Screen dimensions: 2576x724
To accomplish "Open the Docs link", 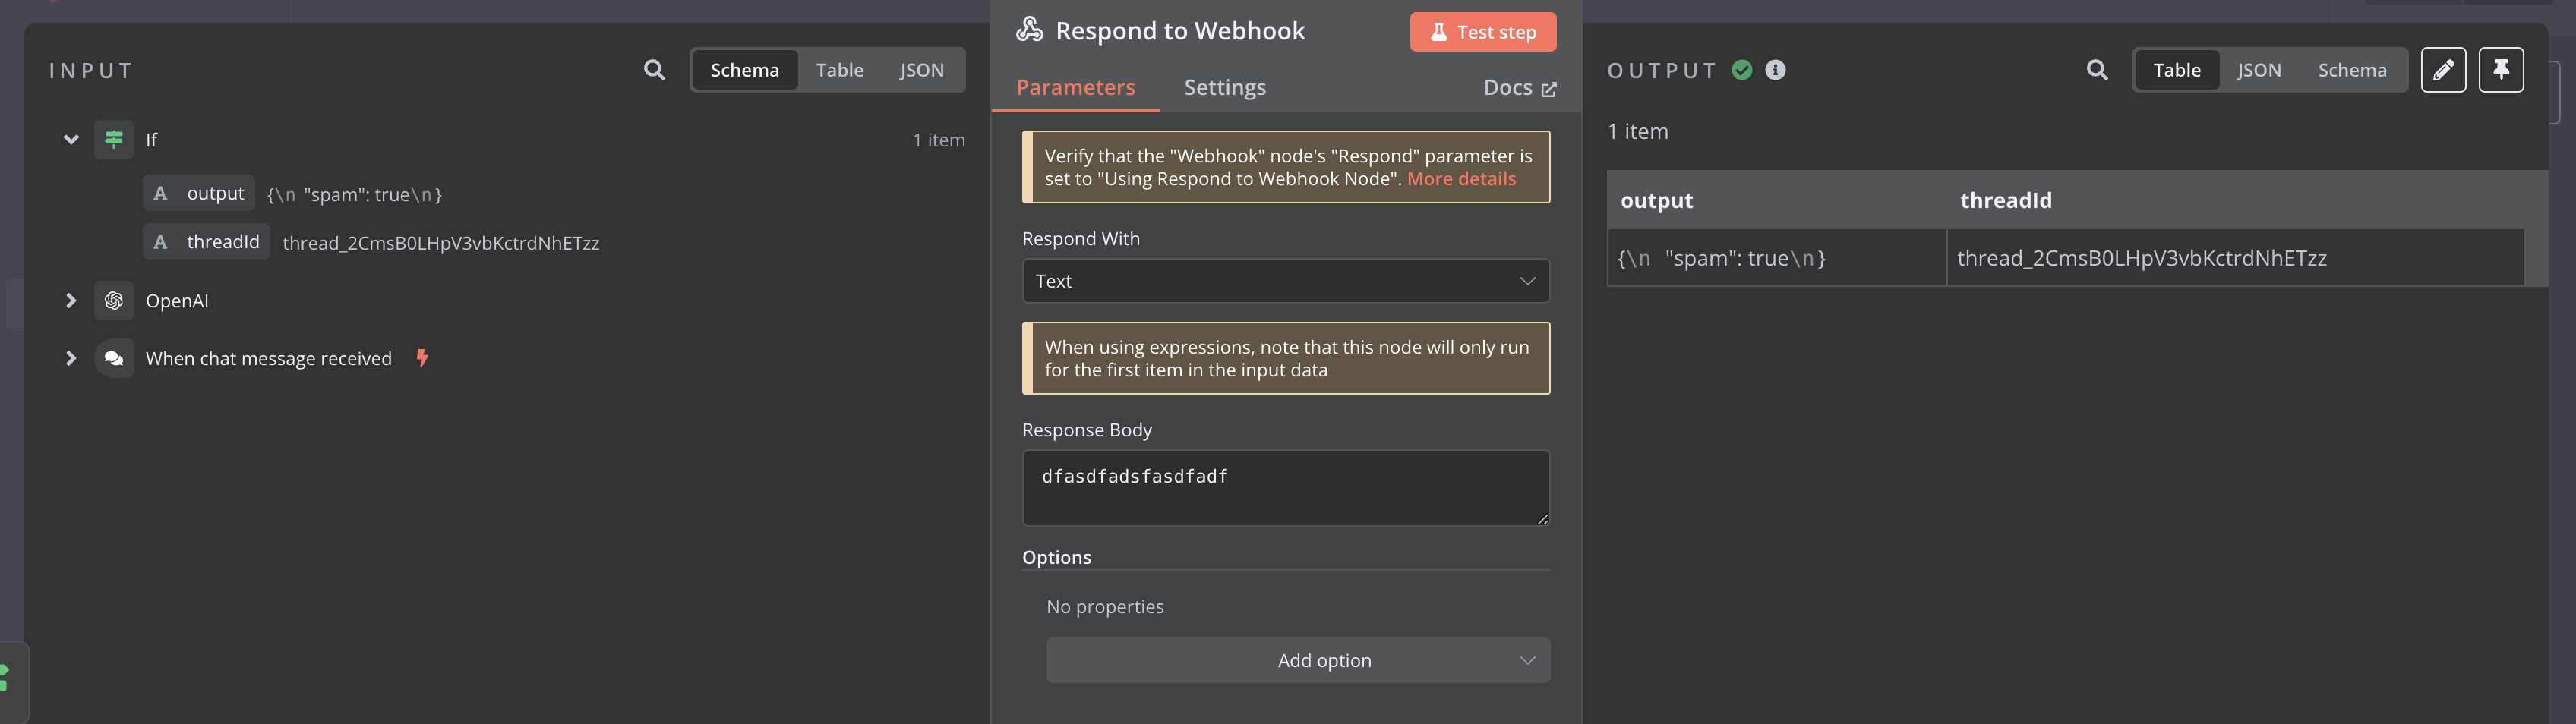I will (x=1519, y=88).
